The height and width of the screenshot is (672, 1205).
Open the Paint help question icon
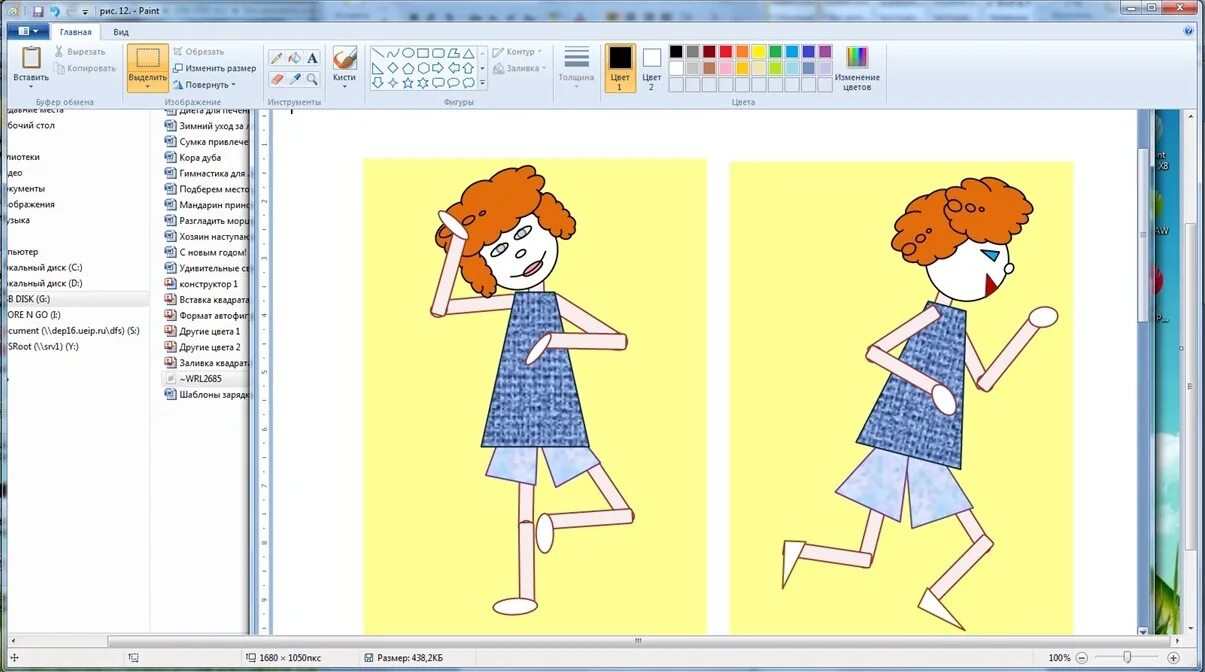tap(1189, 31)
